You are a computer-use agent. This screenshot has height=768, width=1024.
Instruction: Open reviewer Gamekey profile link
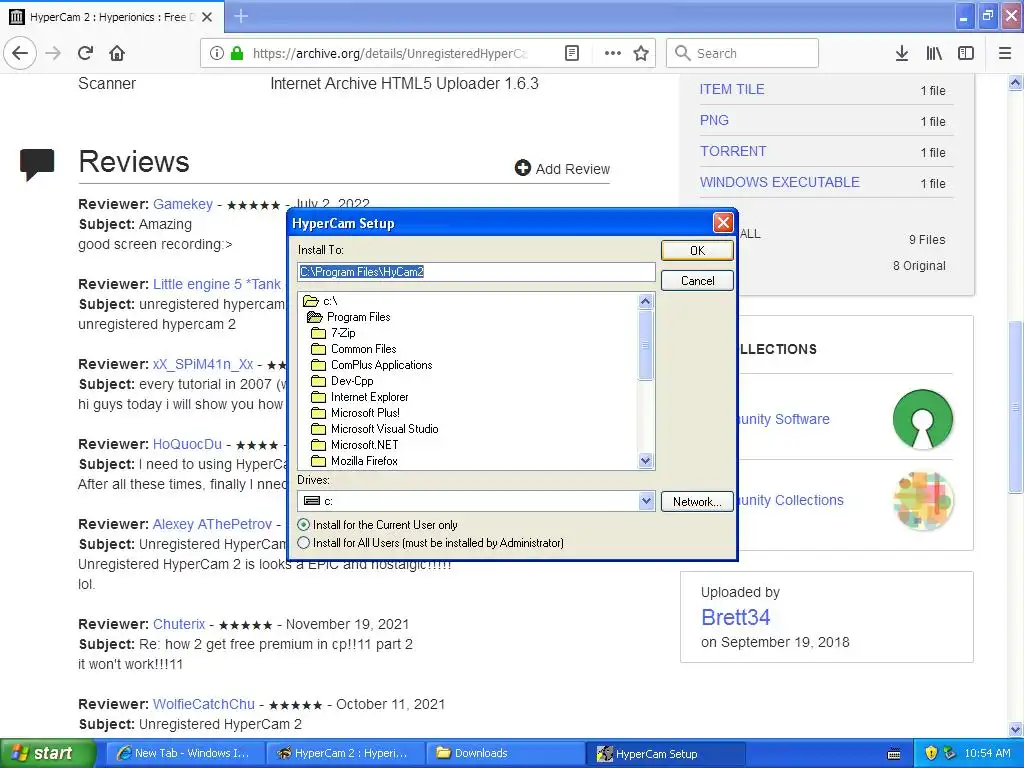tap(183, 204)
